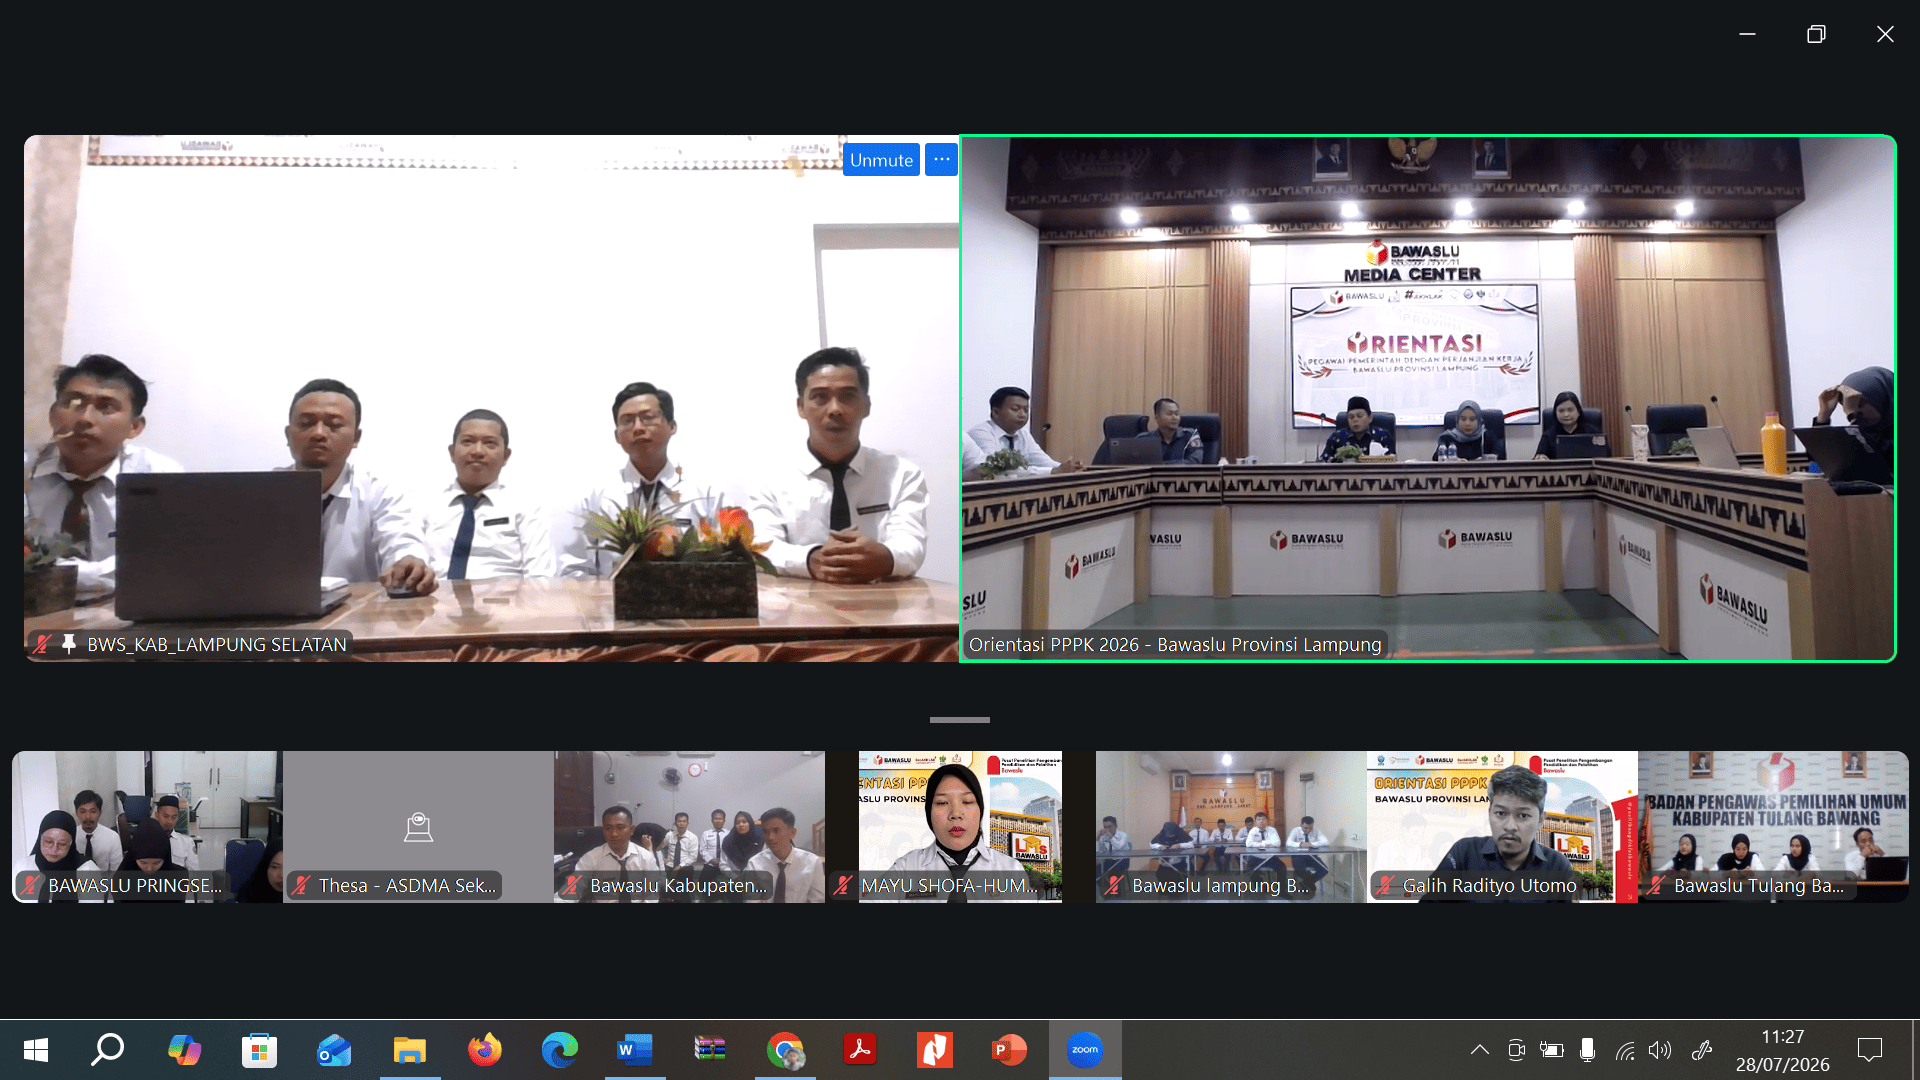Screen dimensions: 1920x1080
Task: Select Bawaslu lampung B... participant thumbnail
Action: 1231,827
